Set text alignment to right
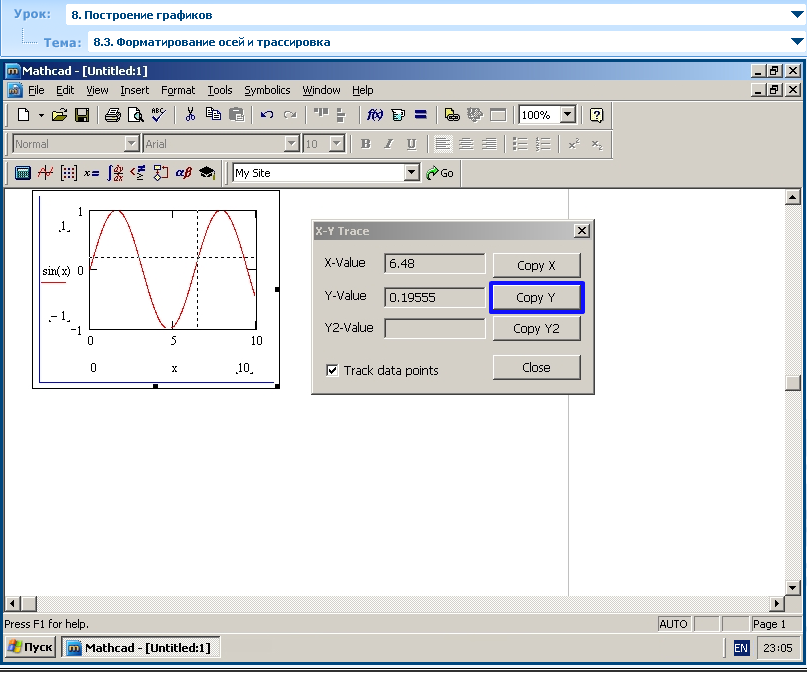Image resolution: width=807 pixels, height=682 pixels. point(489,144)
